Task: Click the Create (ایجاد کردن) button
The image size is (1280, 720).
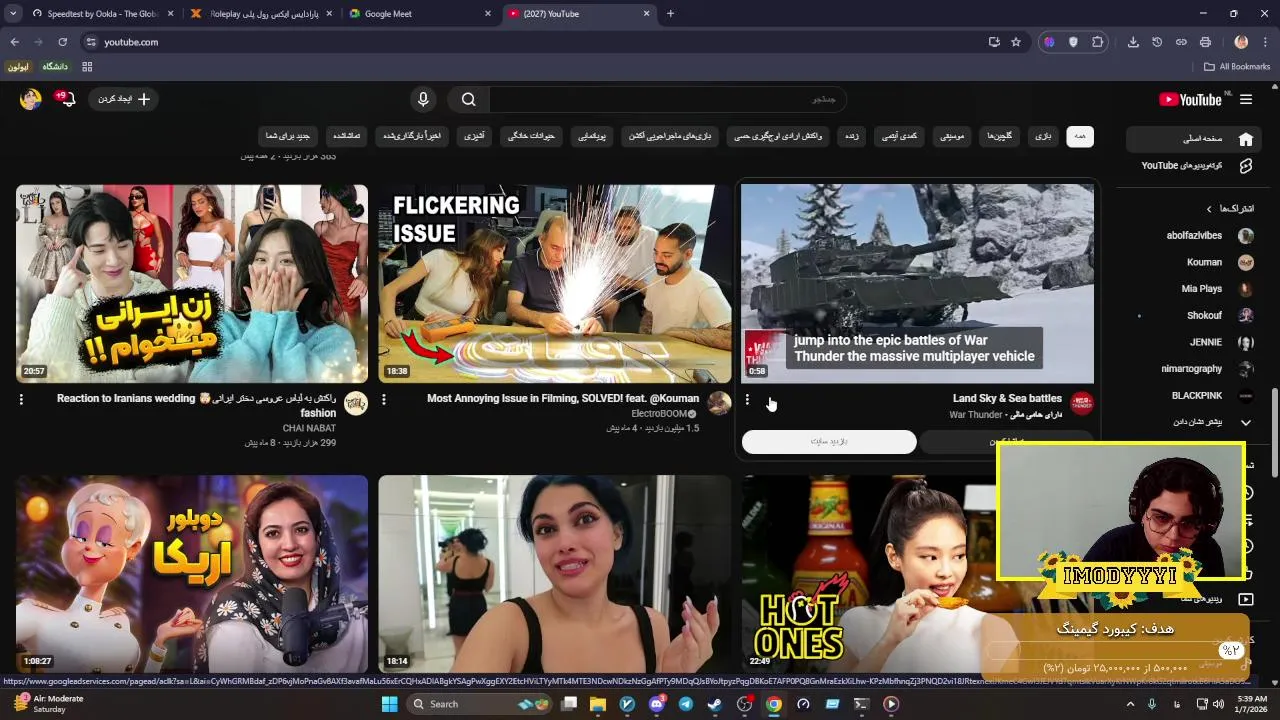Action: [x=124, y=99]
